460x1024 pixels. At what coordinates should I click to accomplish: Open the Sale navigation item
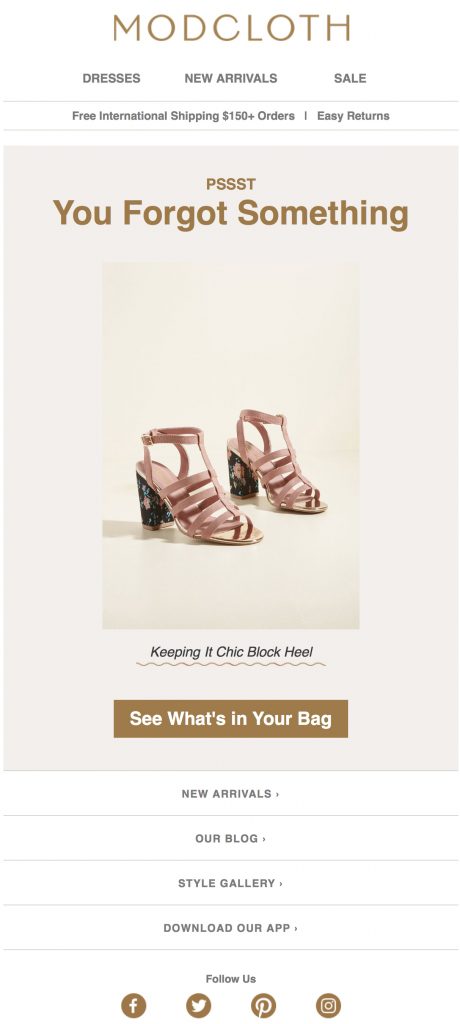pyautogui.click(x=350, y=78)
